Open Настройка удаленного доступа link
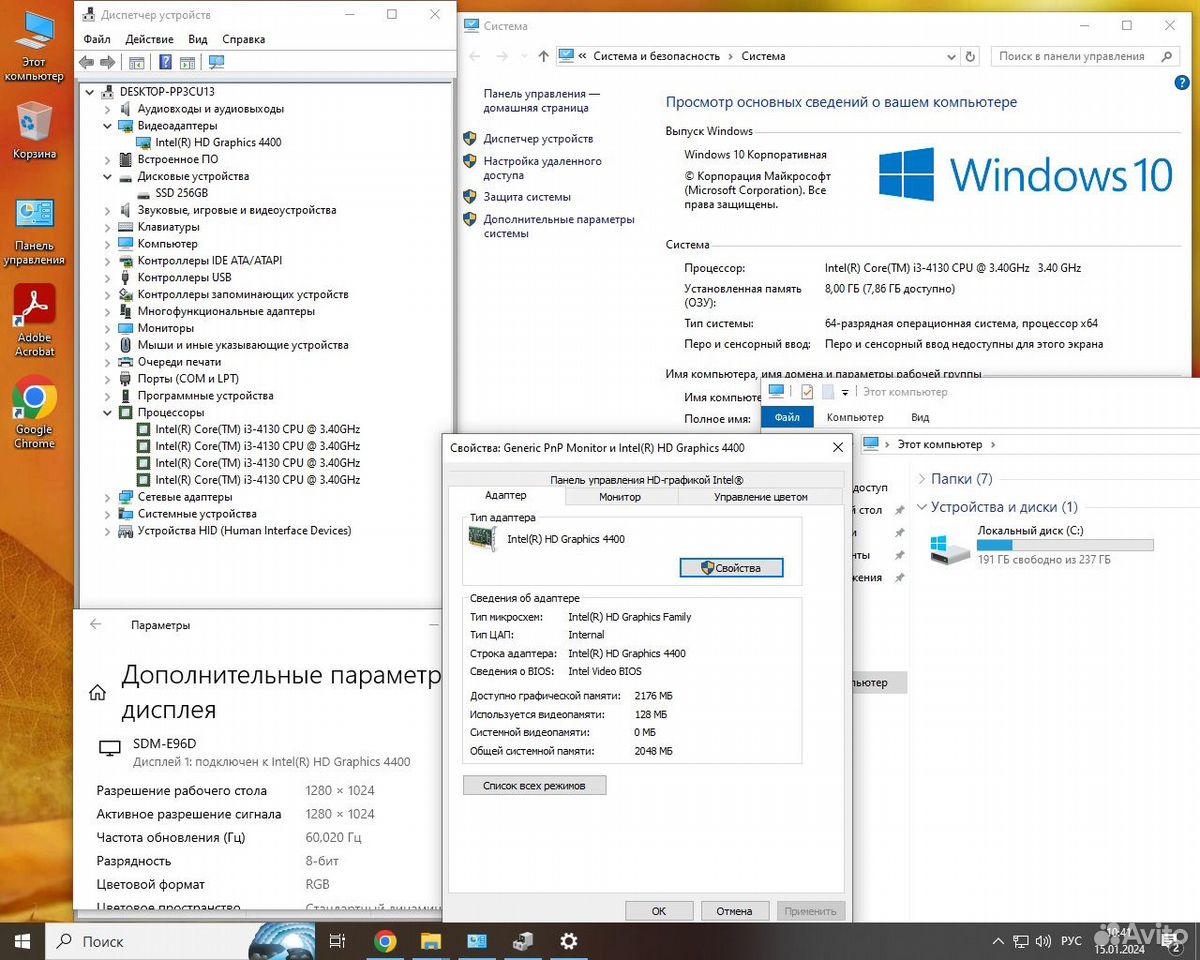Image resolution: width=1200 pixels, height=960 pixels. coord(542,167)
